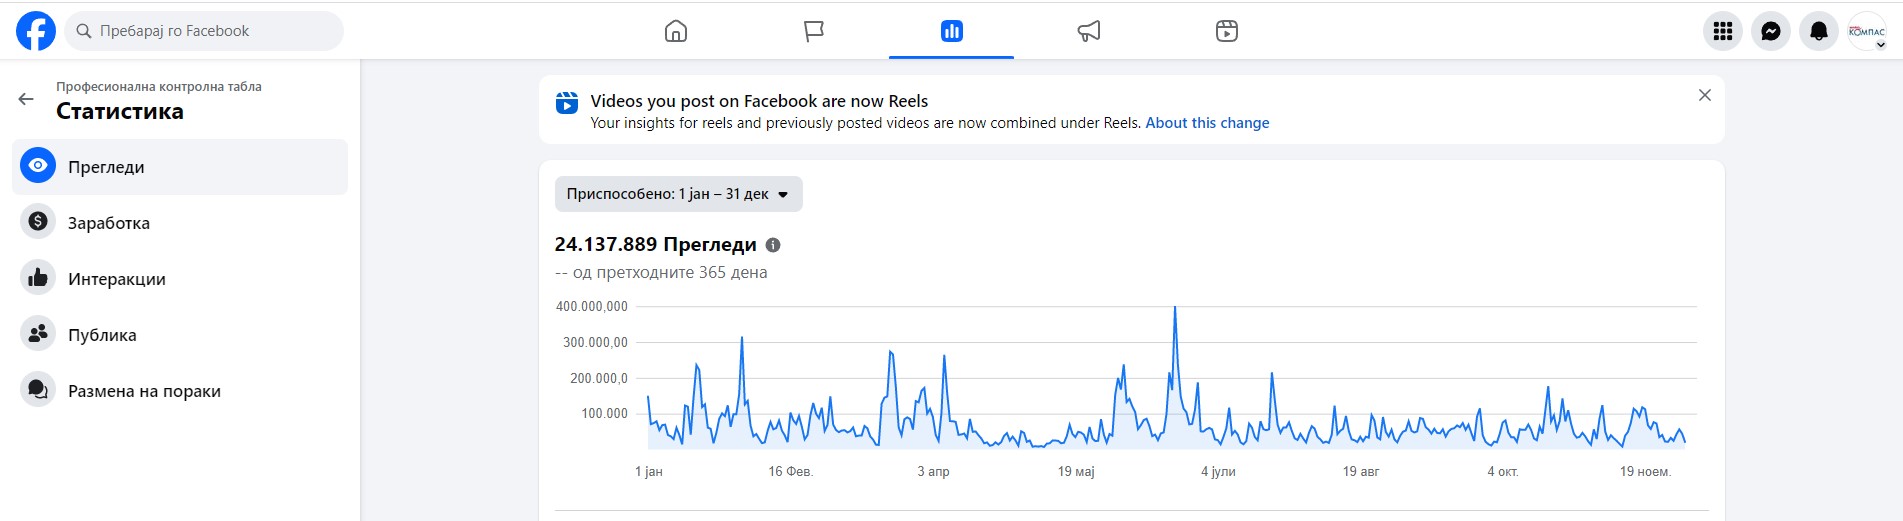Open Интеракции section in sidebar
The width and height of the screenshot is (1903, 521).
[x=116, y=279]
